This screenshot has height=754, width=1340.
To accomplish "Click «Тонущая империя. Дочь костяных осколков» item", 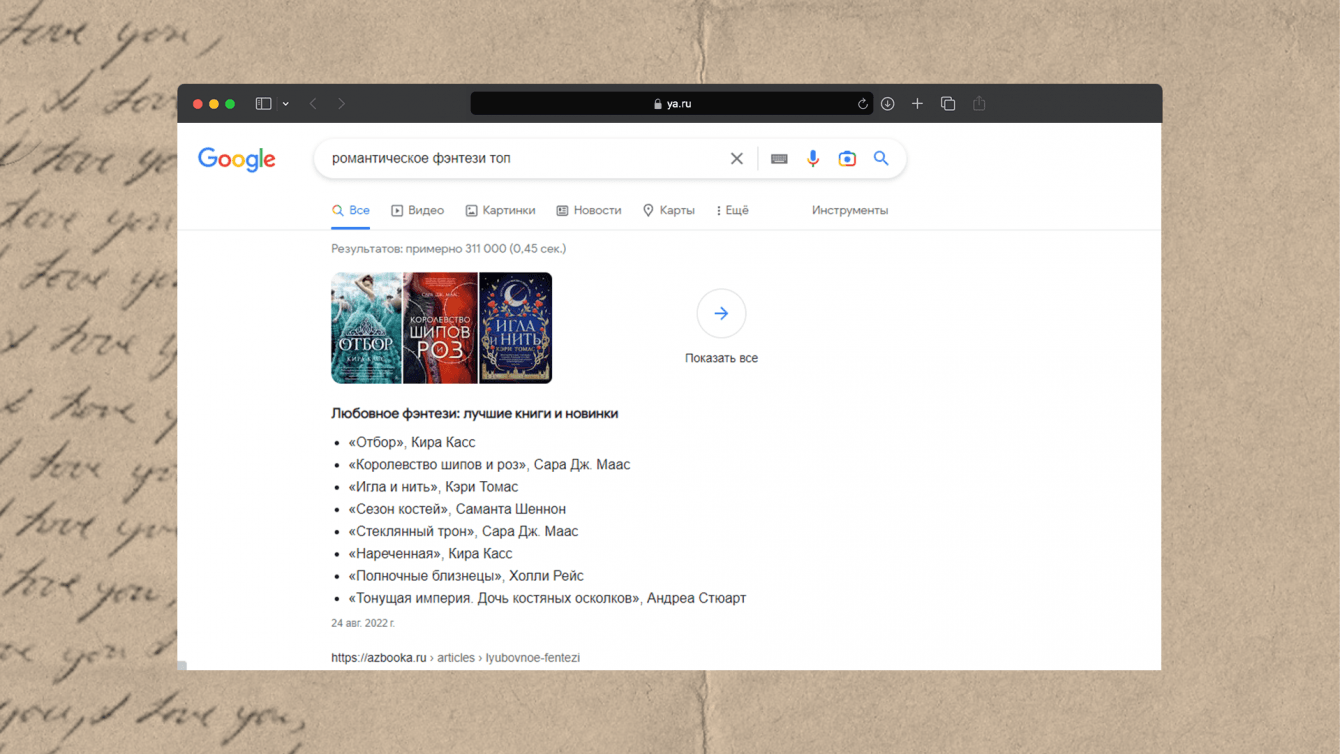I will tap(547, 598).
